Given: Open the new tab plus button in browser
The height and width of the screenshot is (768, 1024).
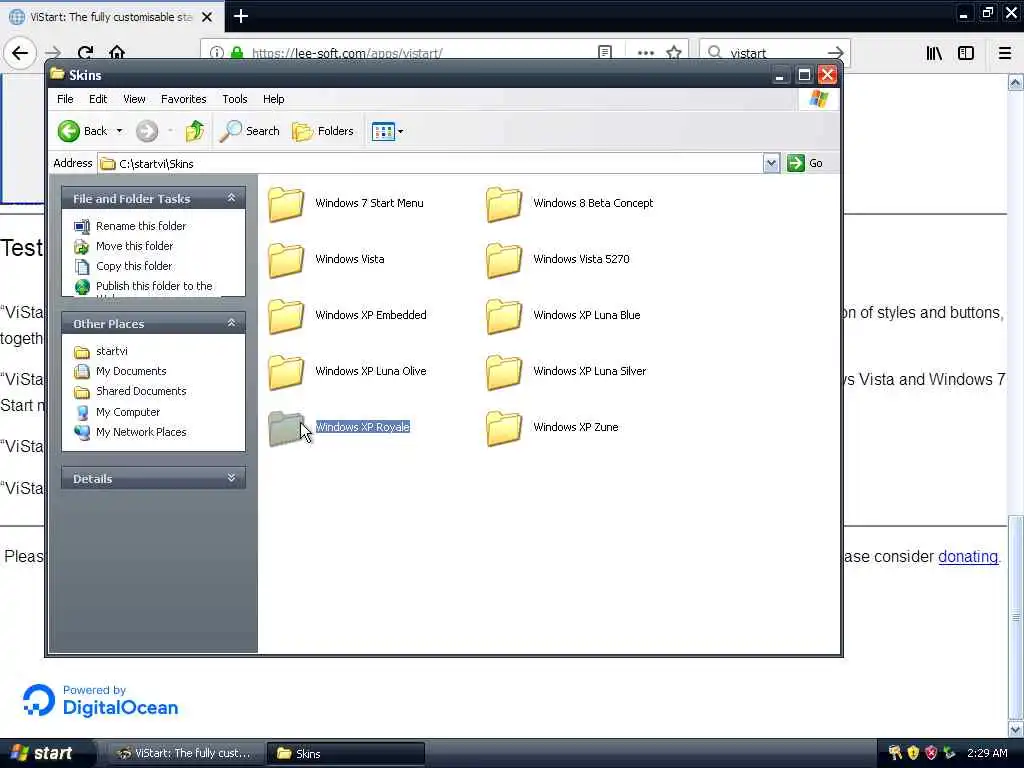Looking at the screenshot, I should coord(241,16).
